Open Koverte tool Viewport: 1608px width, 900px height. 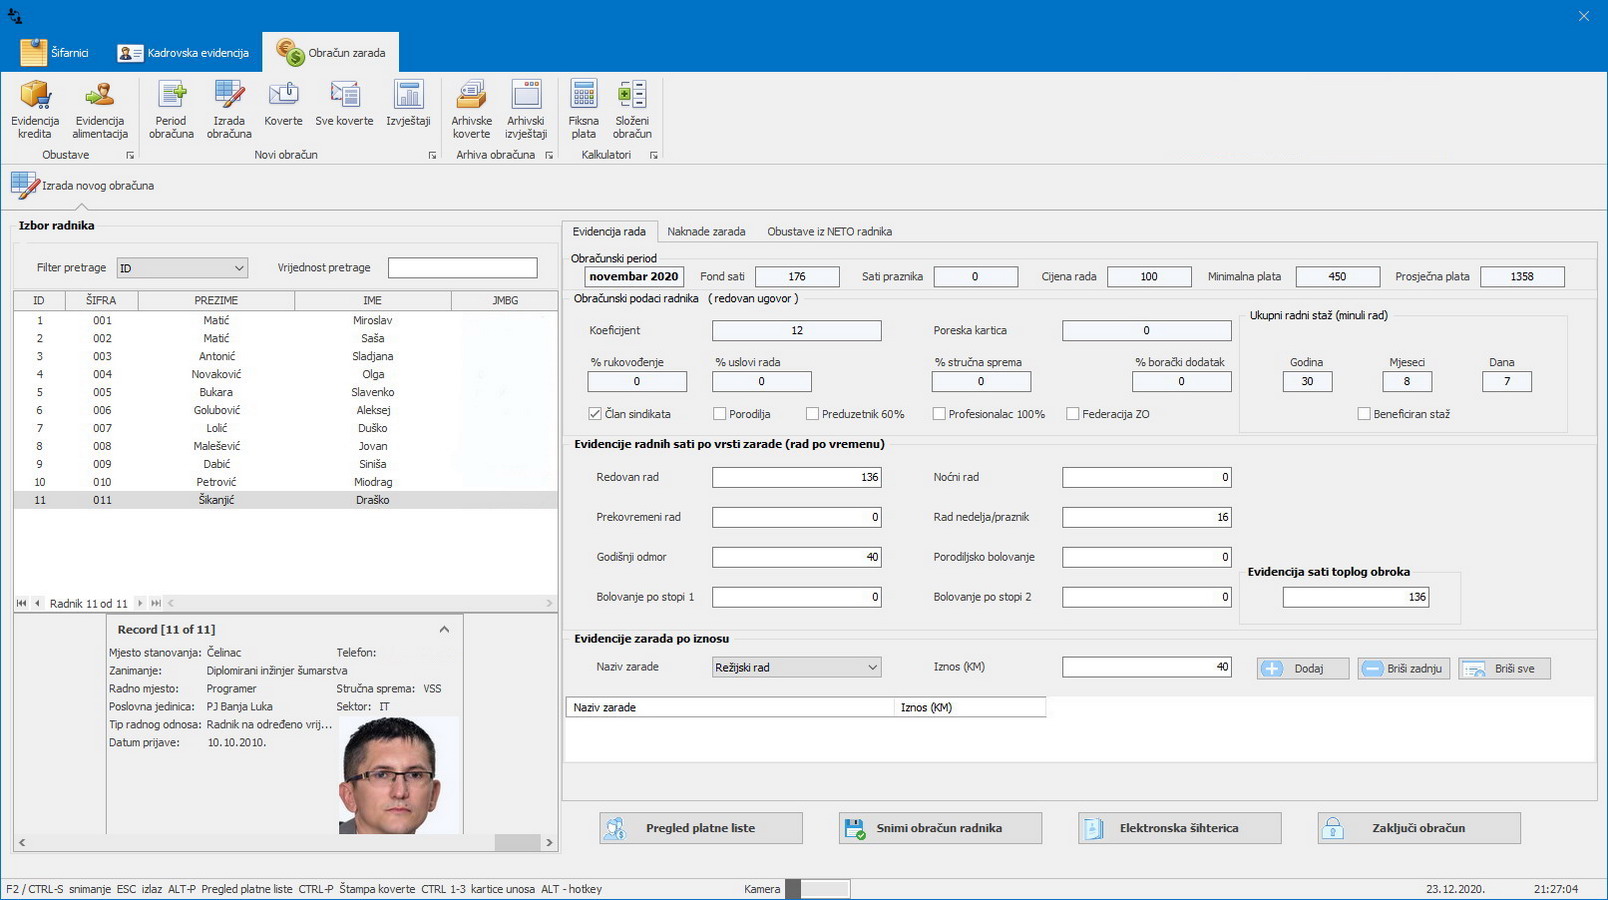click(283, 103)
